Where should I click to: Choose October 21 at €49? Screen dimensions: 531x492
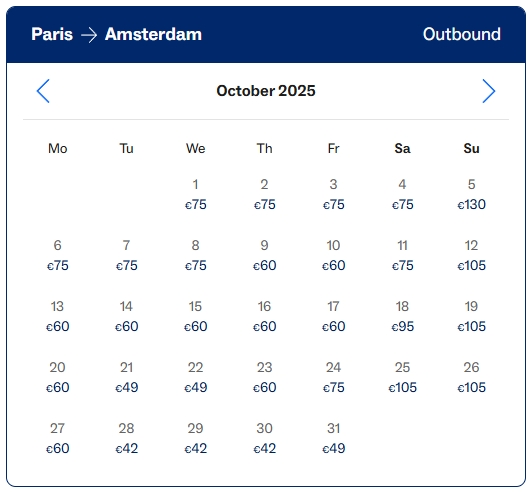(126, 377)
